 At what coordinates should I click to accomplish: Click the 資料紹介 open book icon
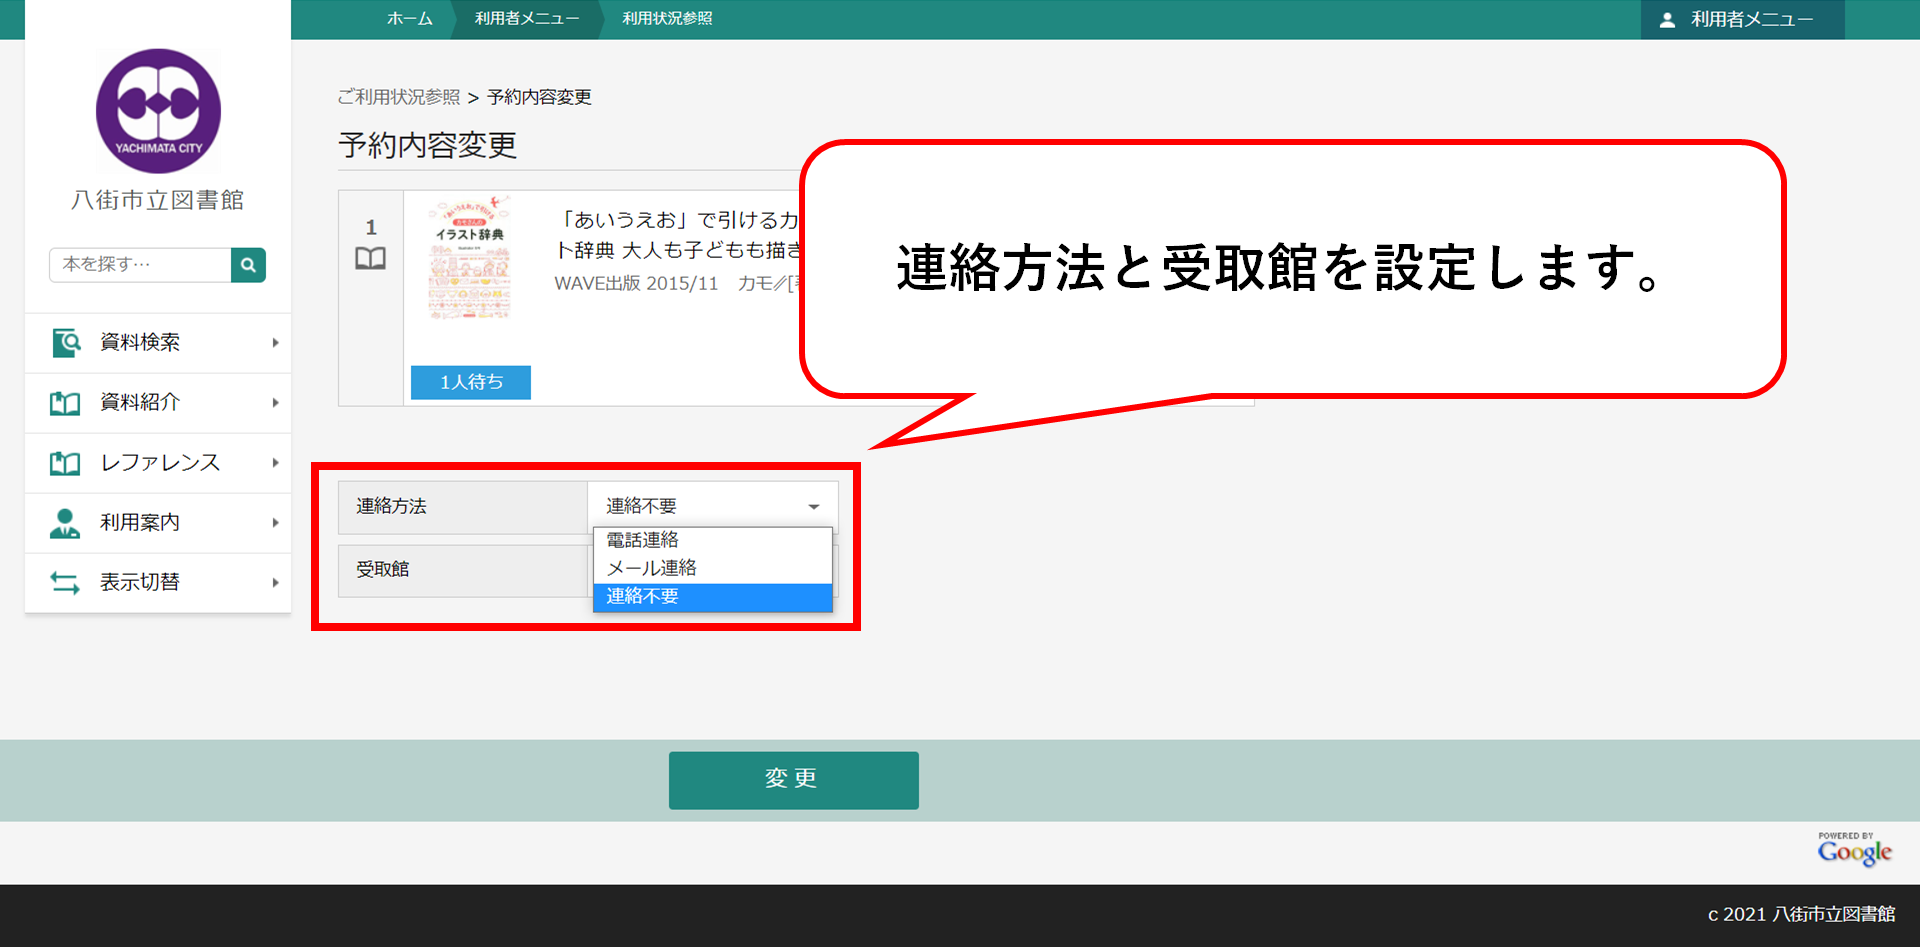click(x=66, y=403)
